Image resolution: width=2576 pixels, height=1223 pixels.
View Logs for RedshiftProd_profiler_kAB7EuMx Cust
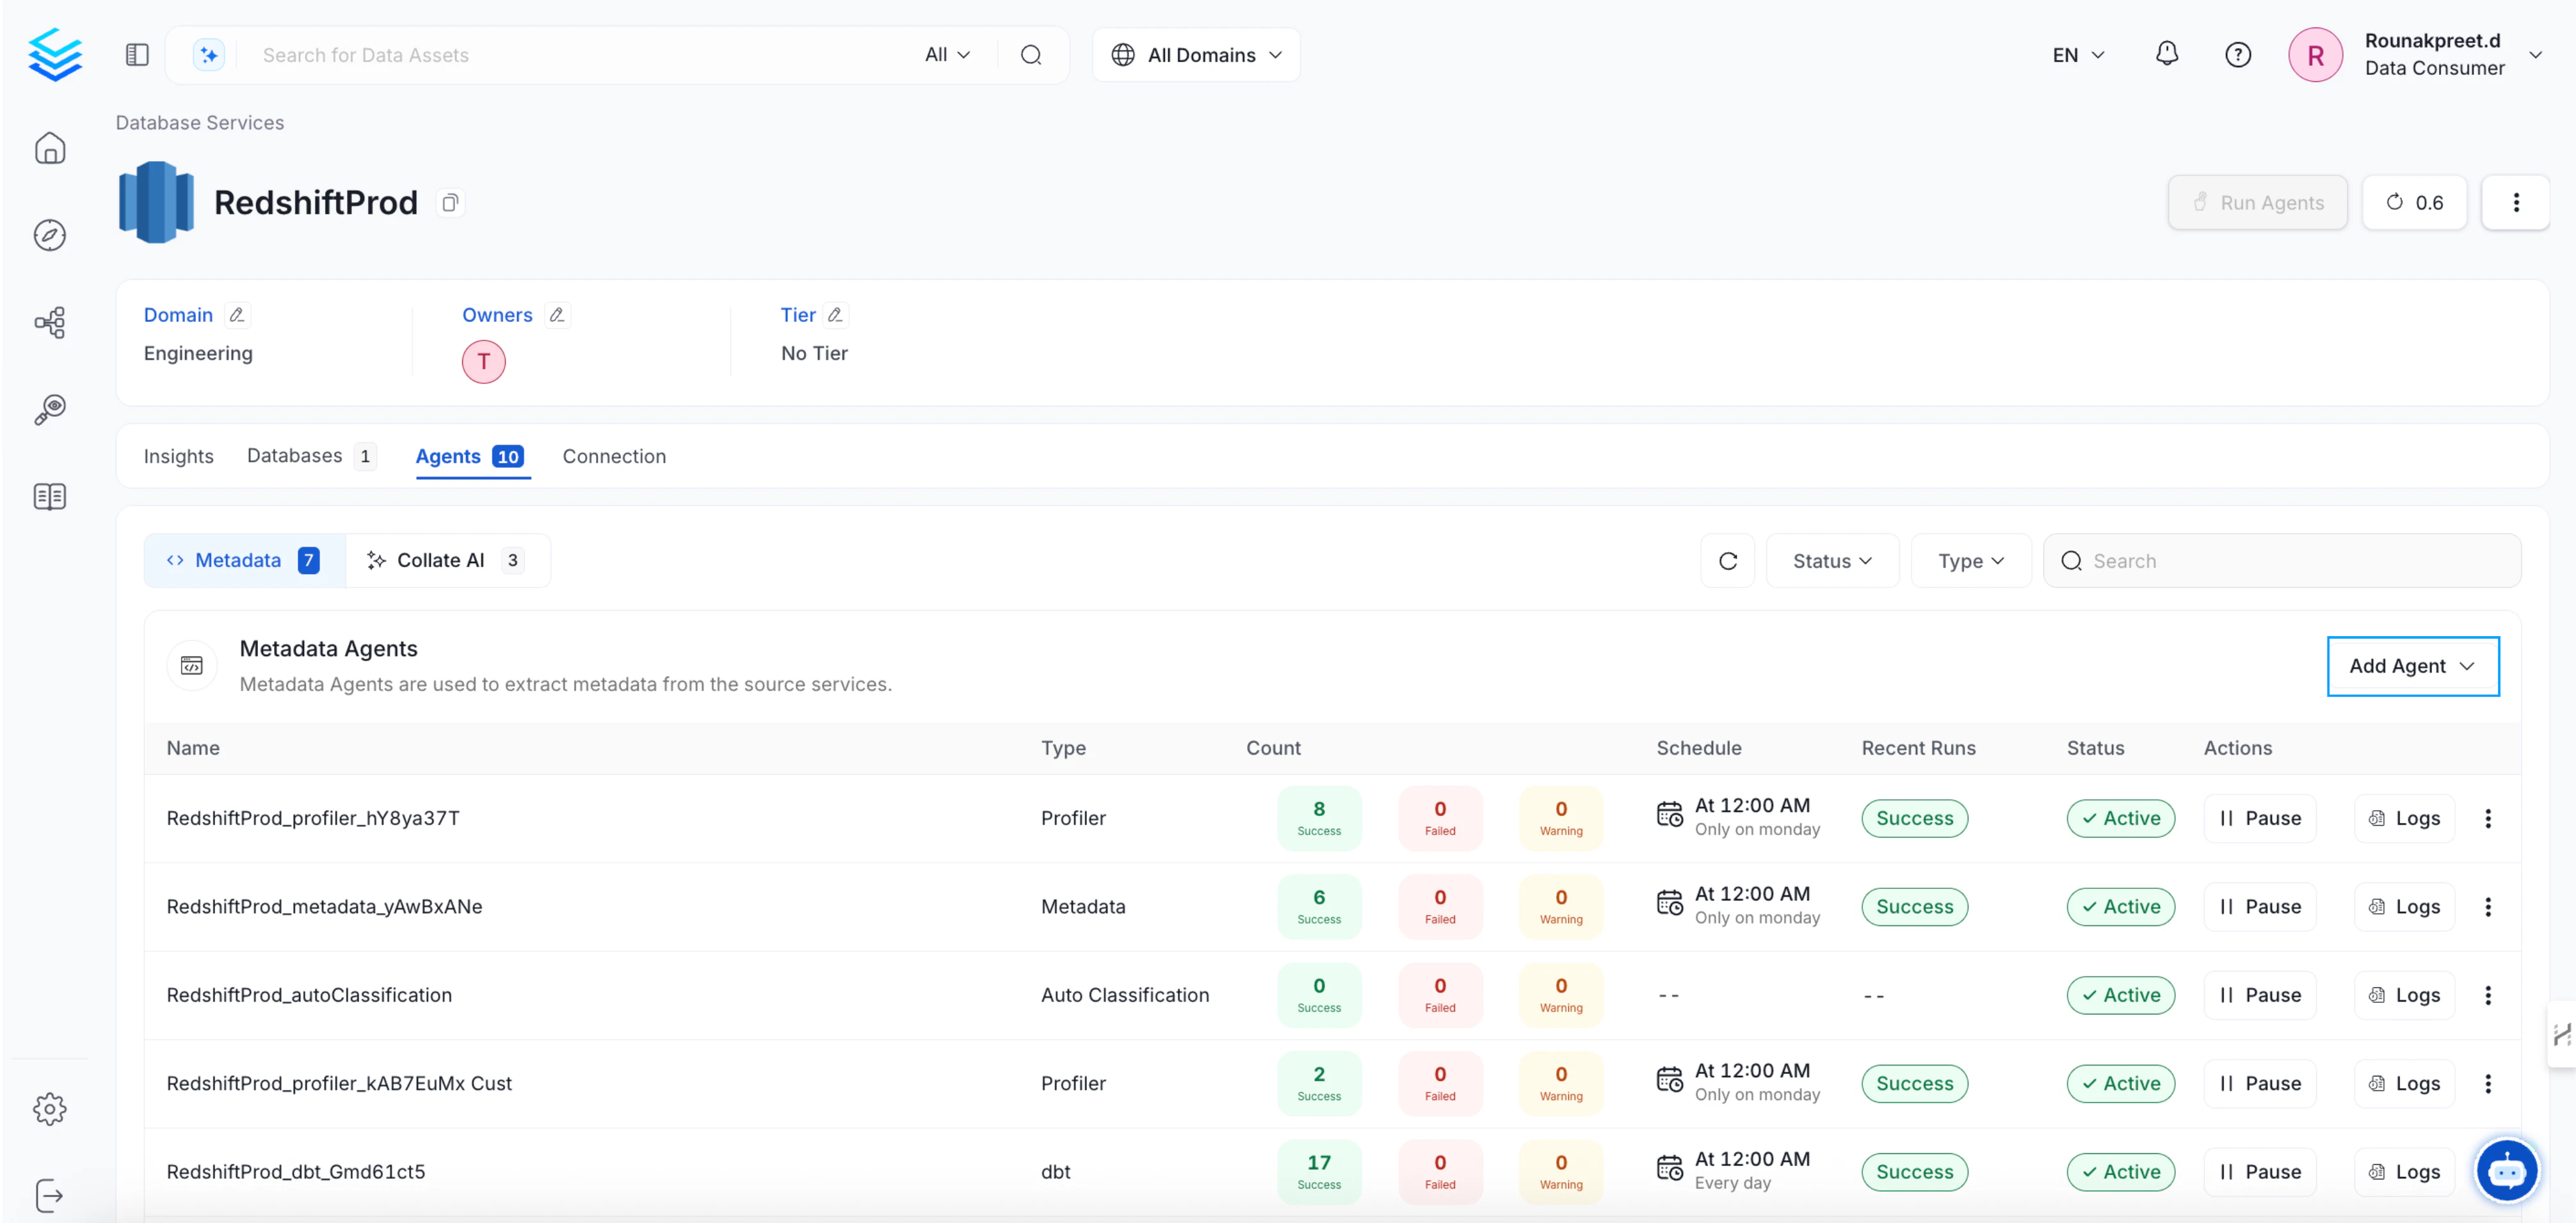[x=2404, y=1083]
